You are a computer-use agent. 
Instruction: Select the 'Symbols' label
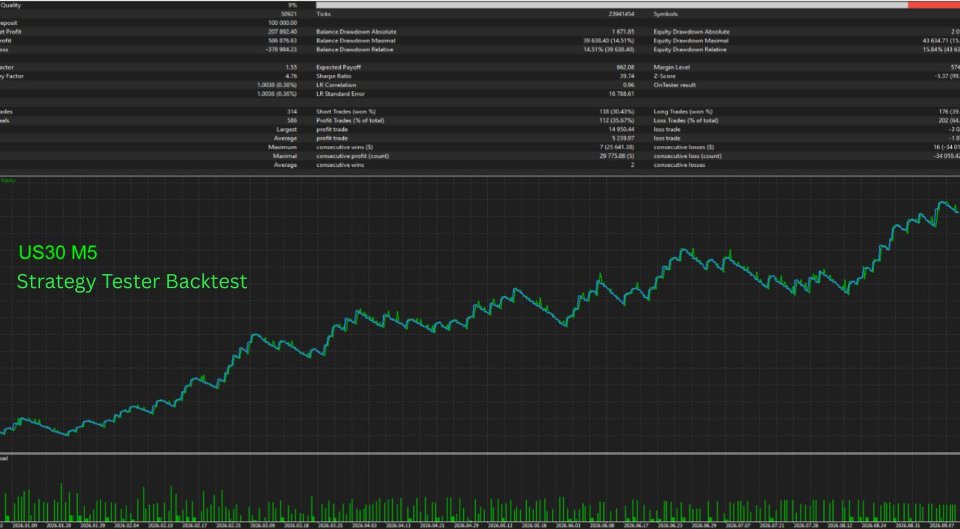point(666,13)
